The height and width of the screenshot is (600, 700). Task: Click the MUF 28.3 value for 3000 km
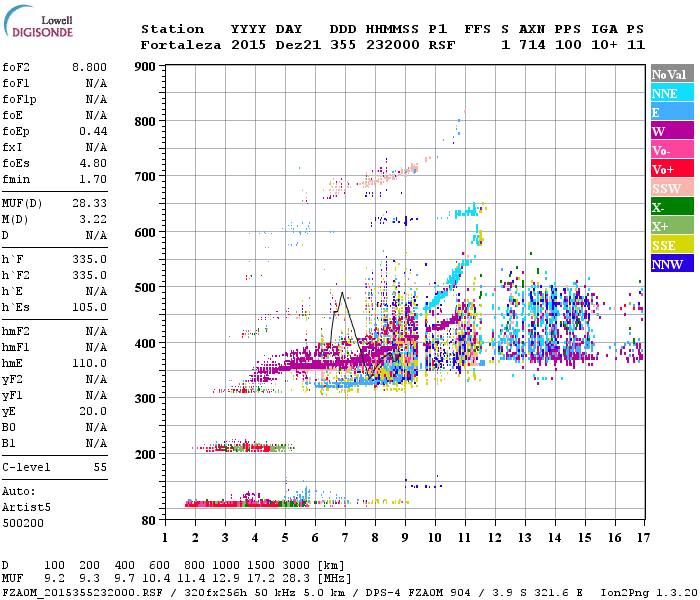(x=296, y=578)
